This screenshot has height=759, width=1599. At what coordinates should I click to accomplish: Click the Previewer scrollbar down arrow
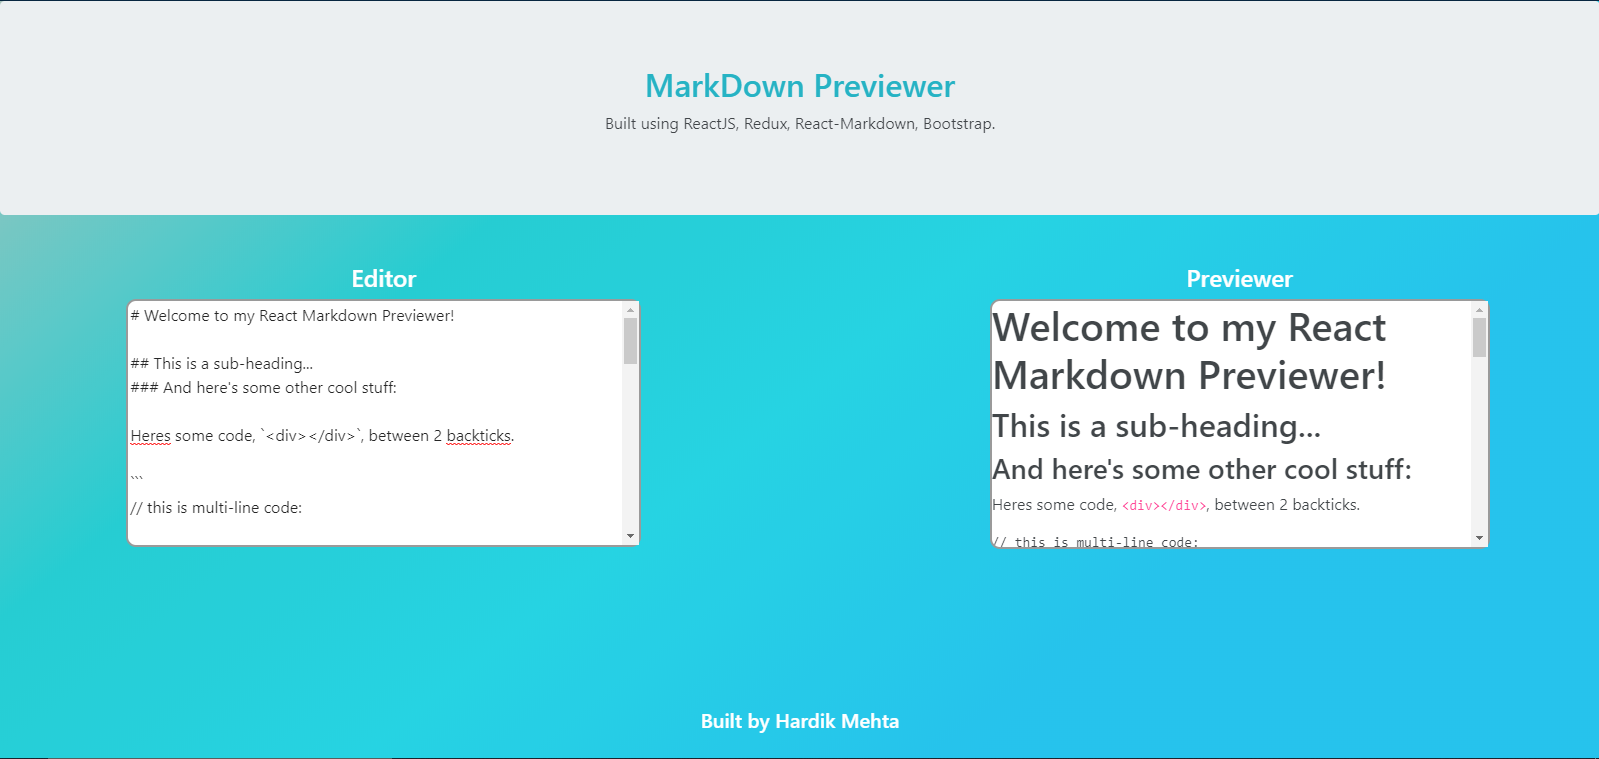pos(1479,538)
